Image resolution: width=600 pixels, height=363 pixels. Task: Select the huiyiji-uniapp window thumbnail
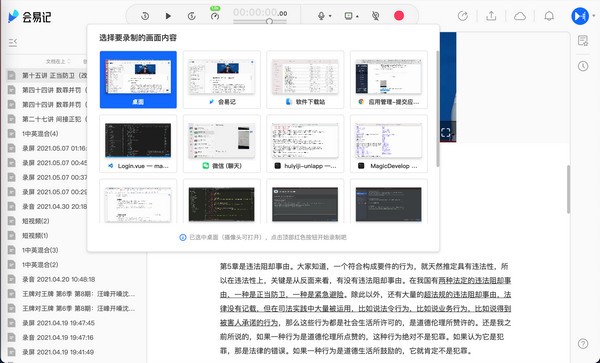click(x=305, y=144)
